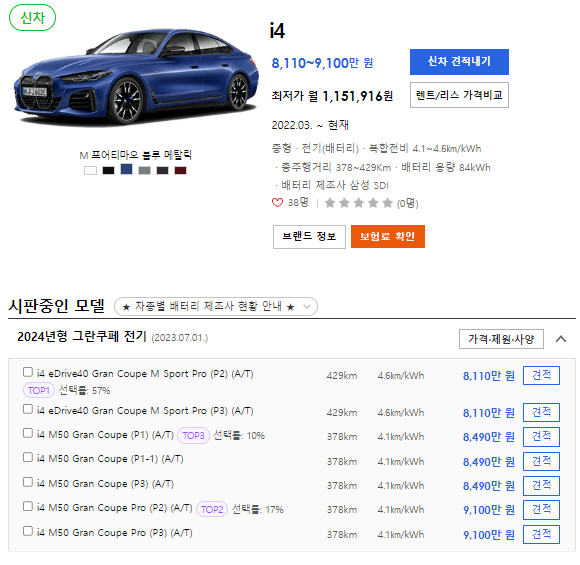Open 차종별 배터리 제조사 현황 안내 dropdown
Image resolution: width=580 pixels, height=565 pixels.
(216, 306)
